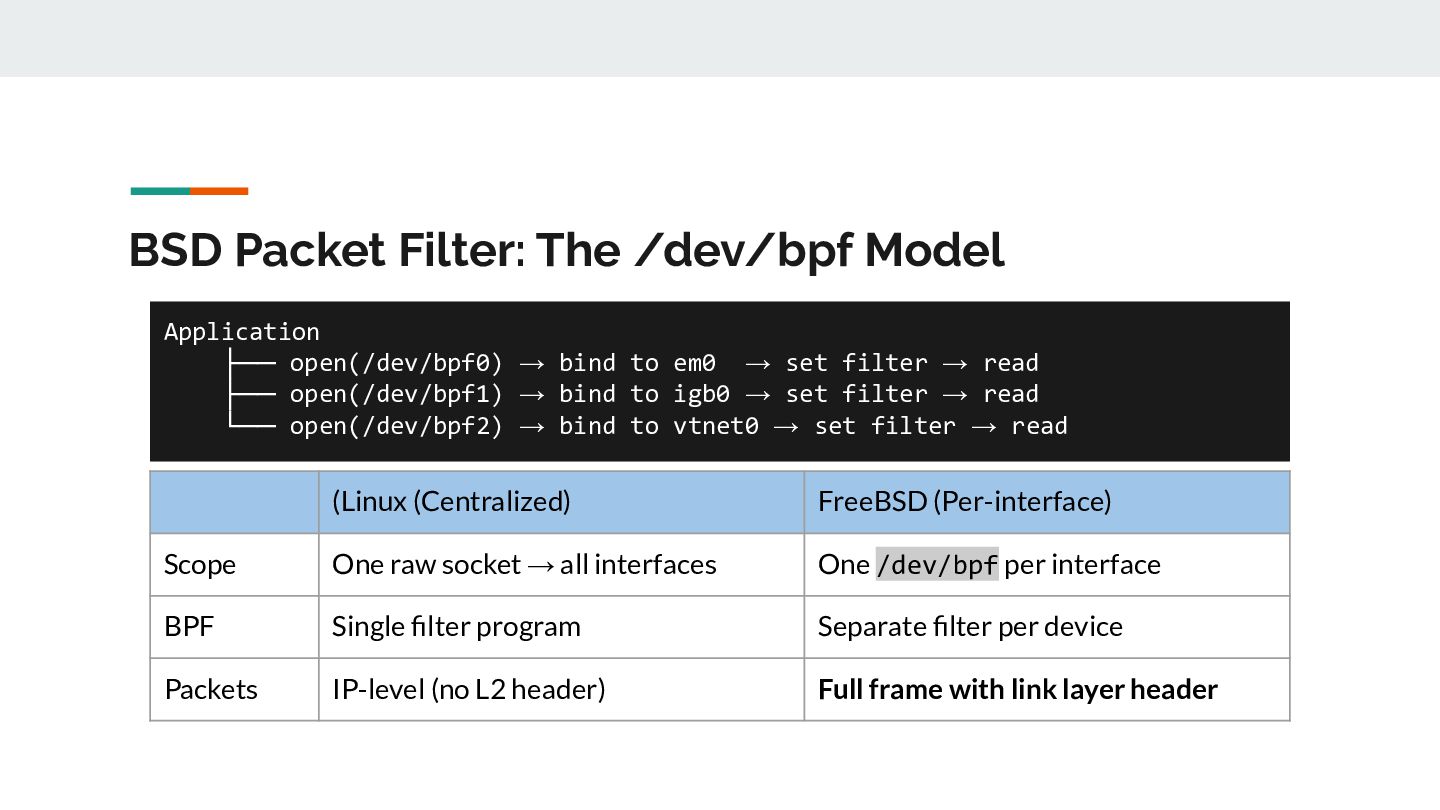Click the highlighted /dev/bpf inline code
Image resolution: width=1440 pixels, height=810 pixels.
tap(937, 565)
